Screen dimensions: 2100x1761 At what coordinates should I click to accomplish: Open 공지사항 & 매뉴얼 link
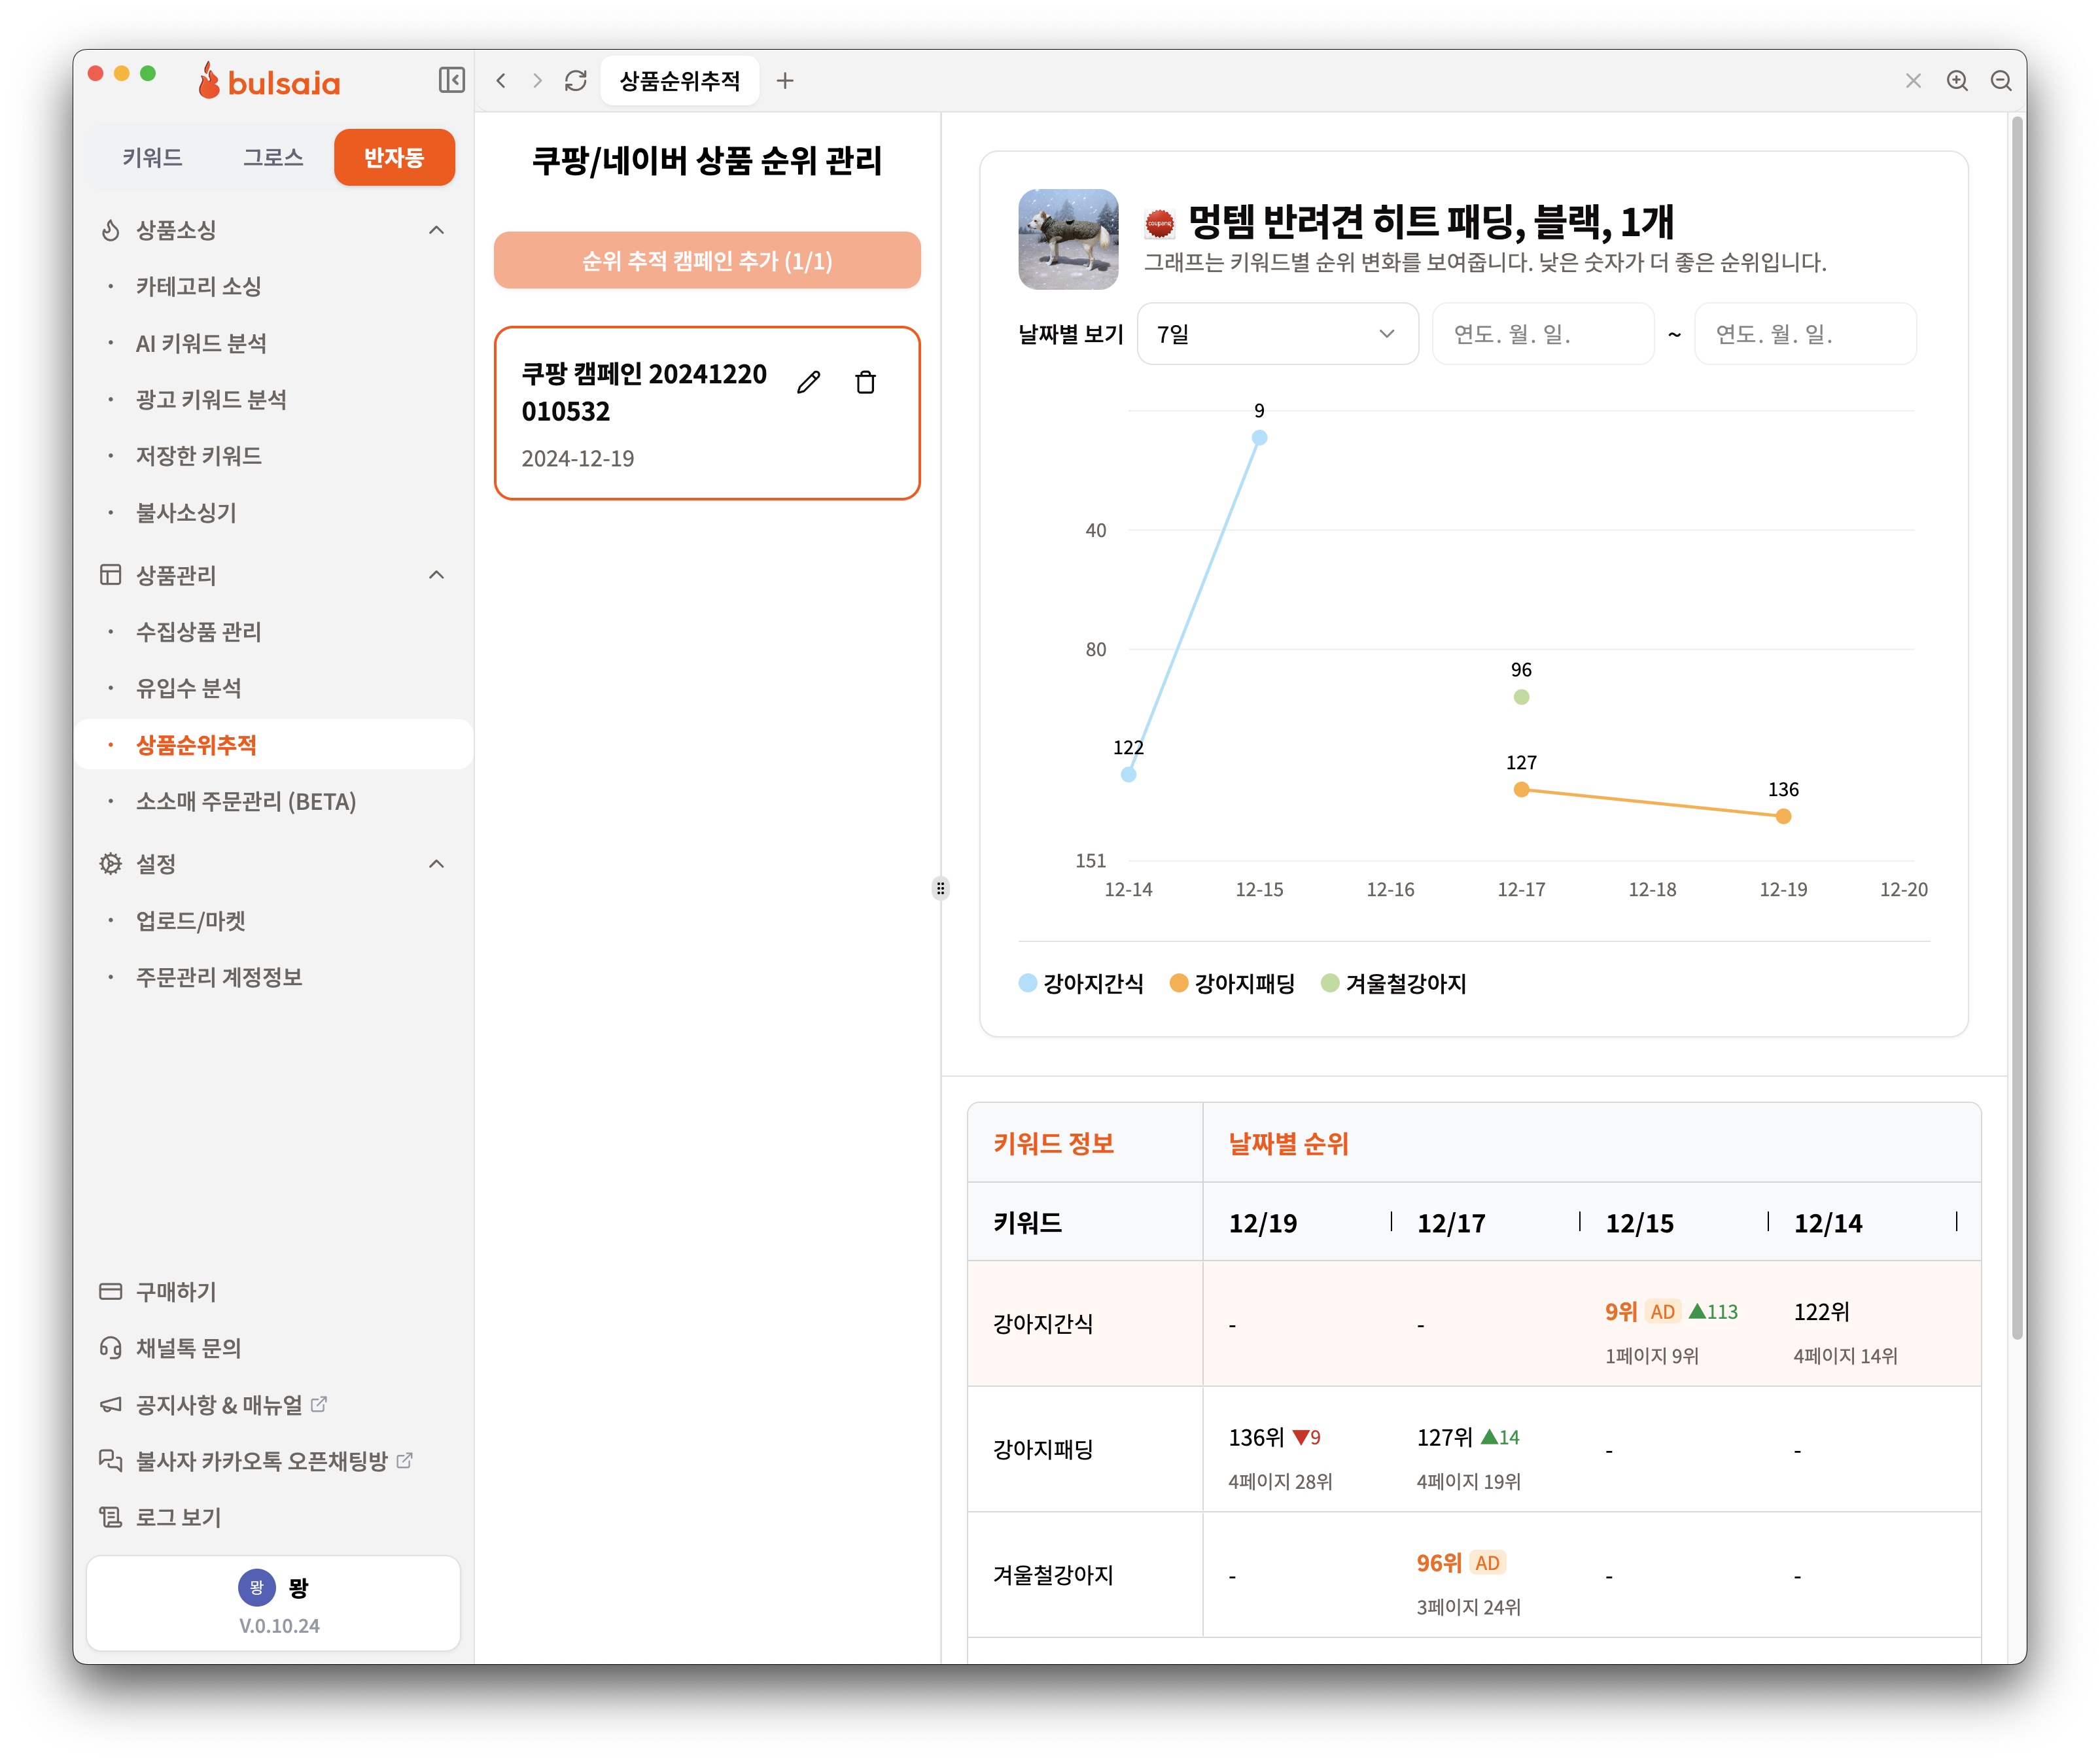(x=219, y=1405)
